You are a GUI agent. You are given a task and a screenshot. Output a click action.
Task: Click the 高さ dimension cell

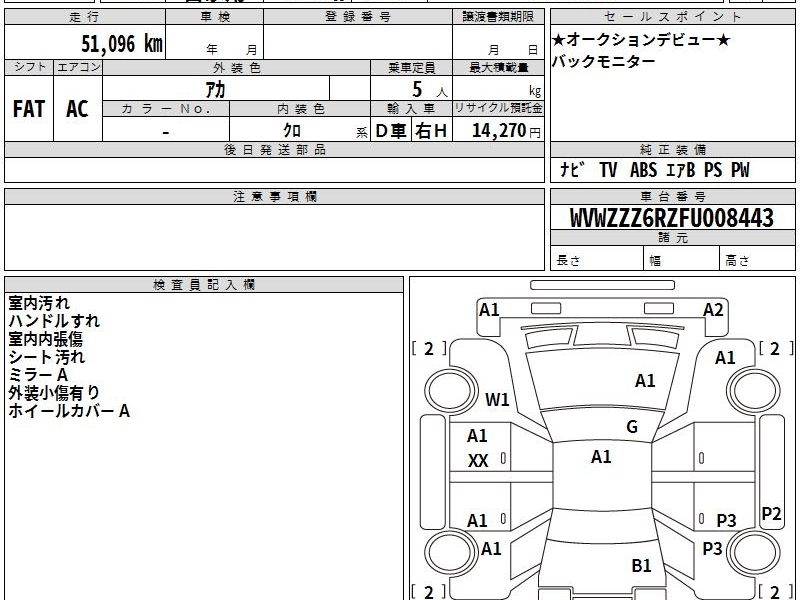click(x=757, y=258)
